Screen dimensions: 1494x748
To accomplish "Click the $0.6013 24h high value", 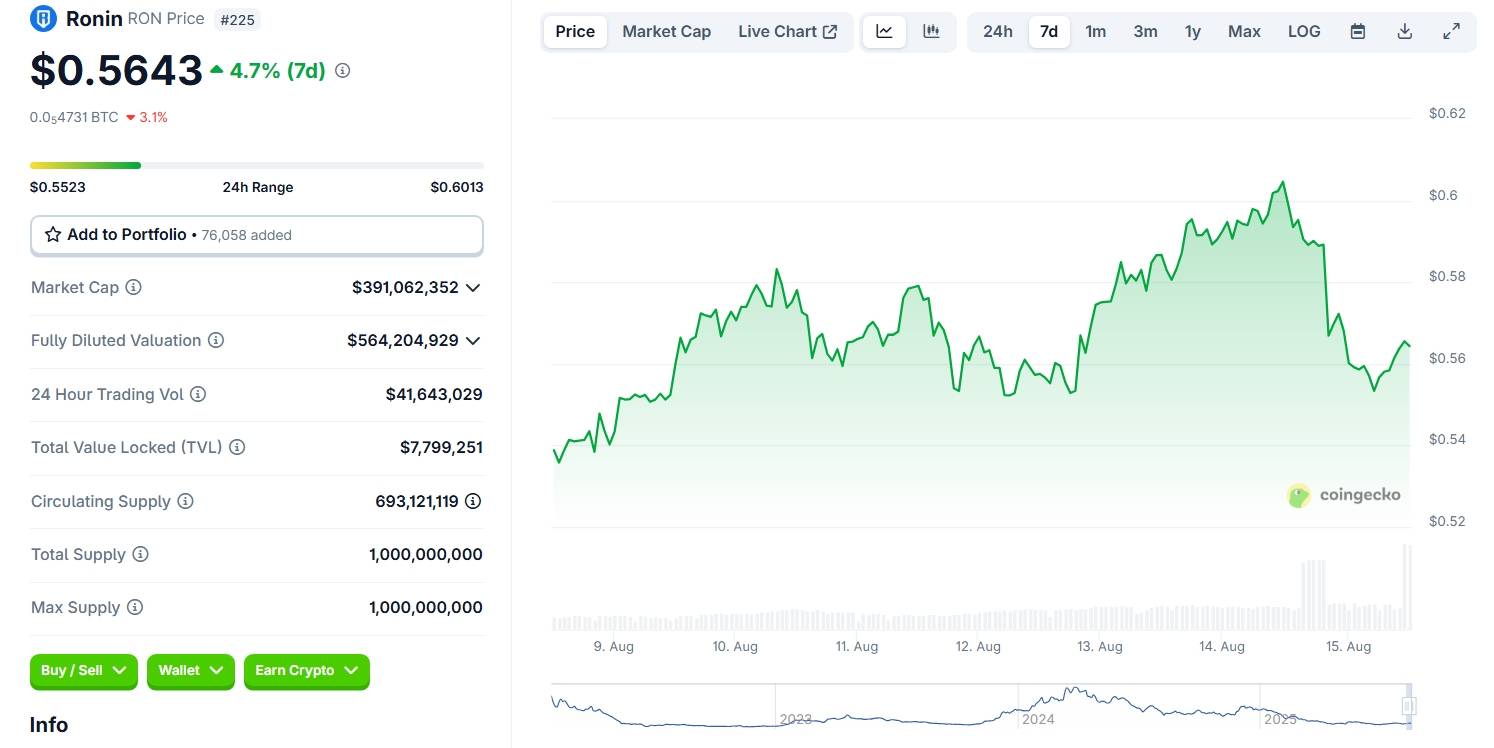I will (457, 187).
